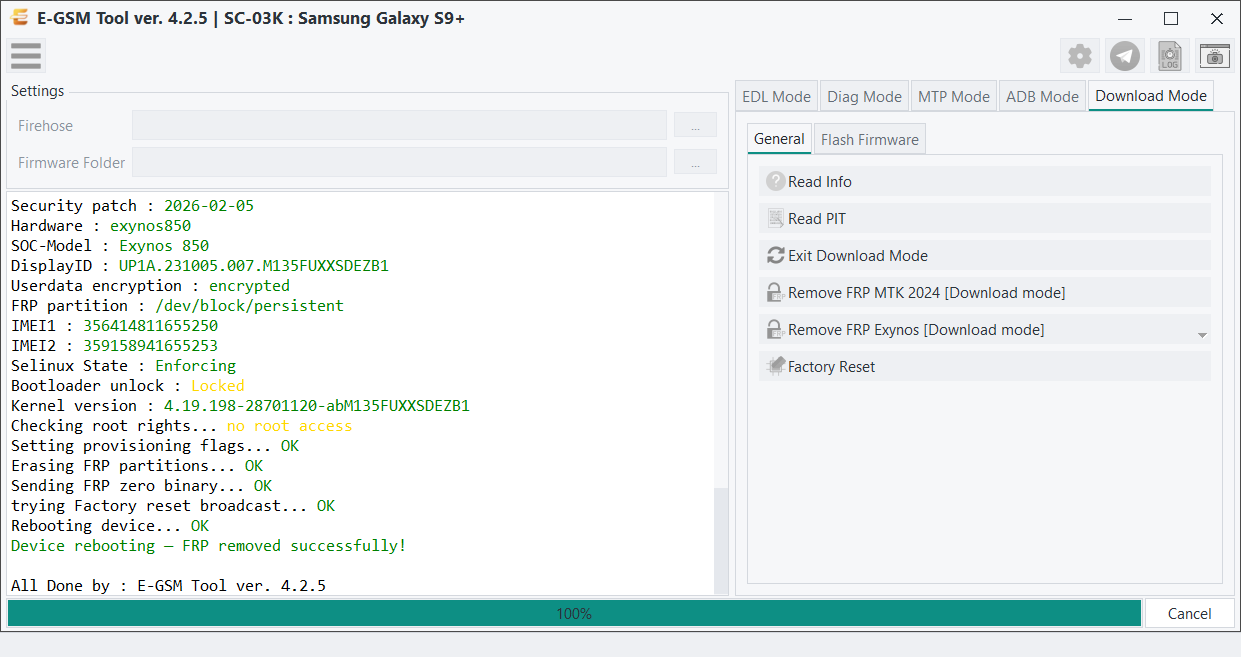Viewport: 1241px width, 657px height.
Task: Click the Kernel version value
Action: pyautogui.click(x=317, y=405)
